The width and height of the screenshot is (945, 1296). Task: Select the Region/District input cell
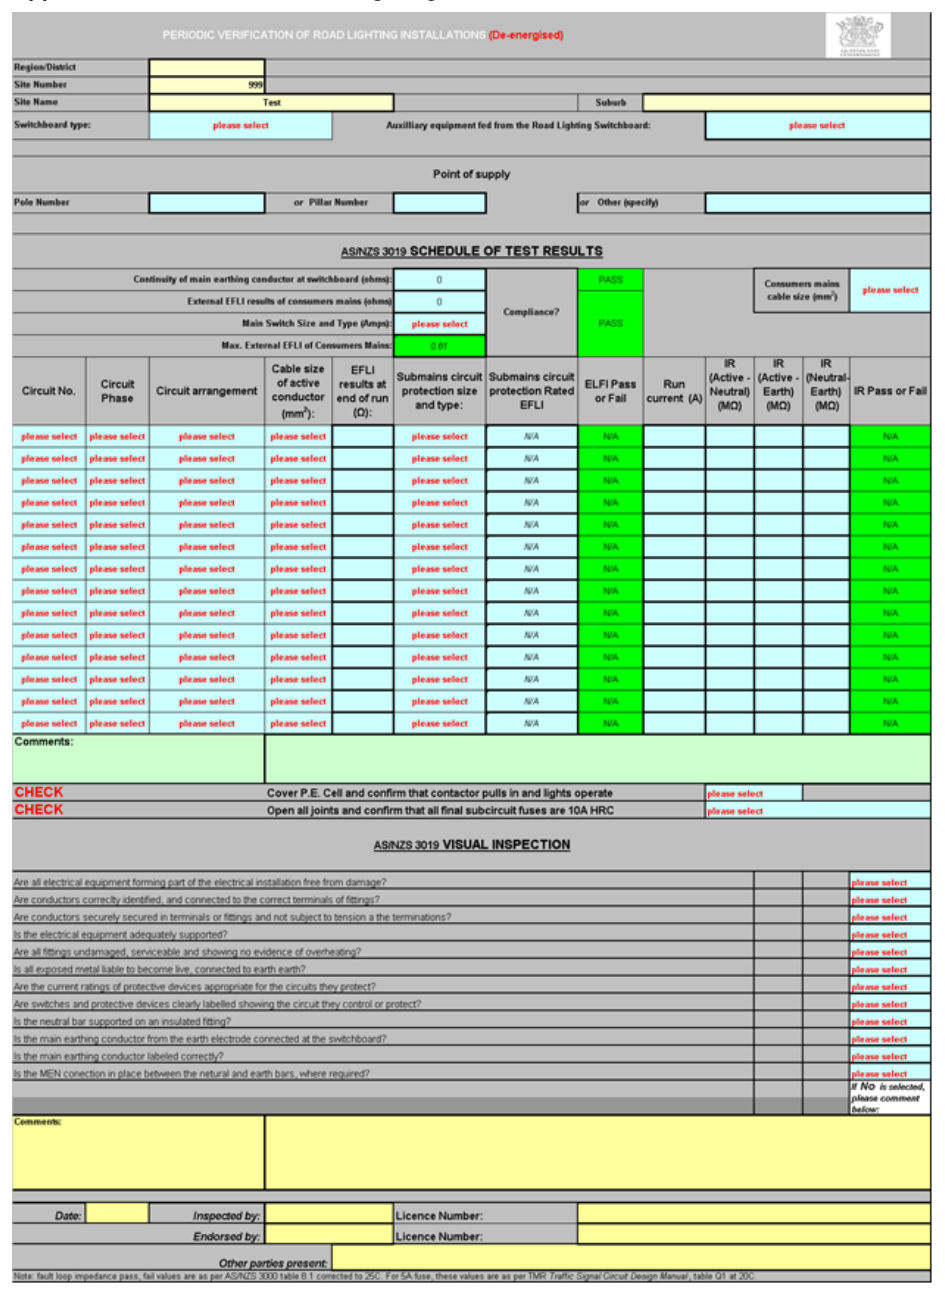[x=207, y=67]
